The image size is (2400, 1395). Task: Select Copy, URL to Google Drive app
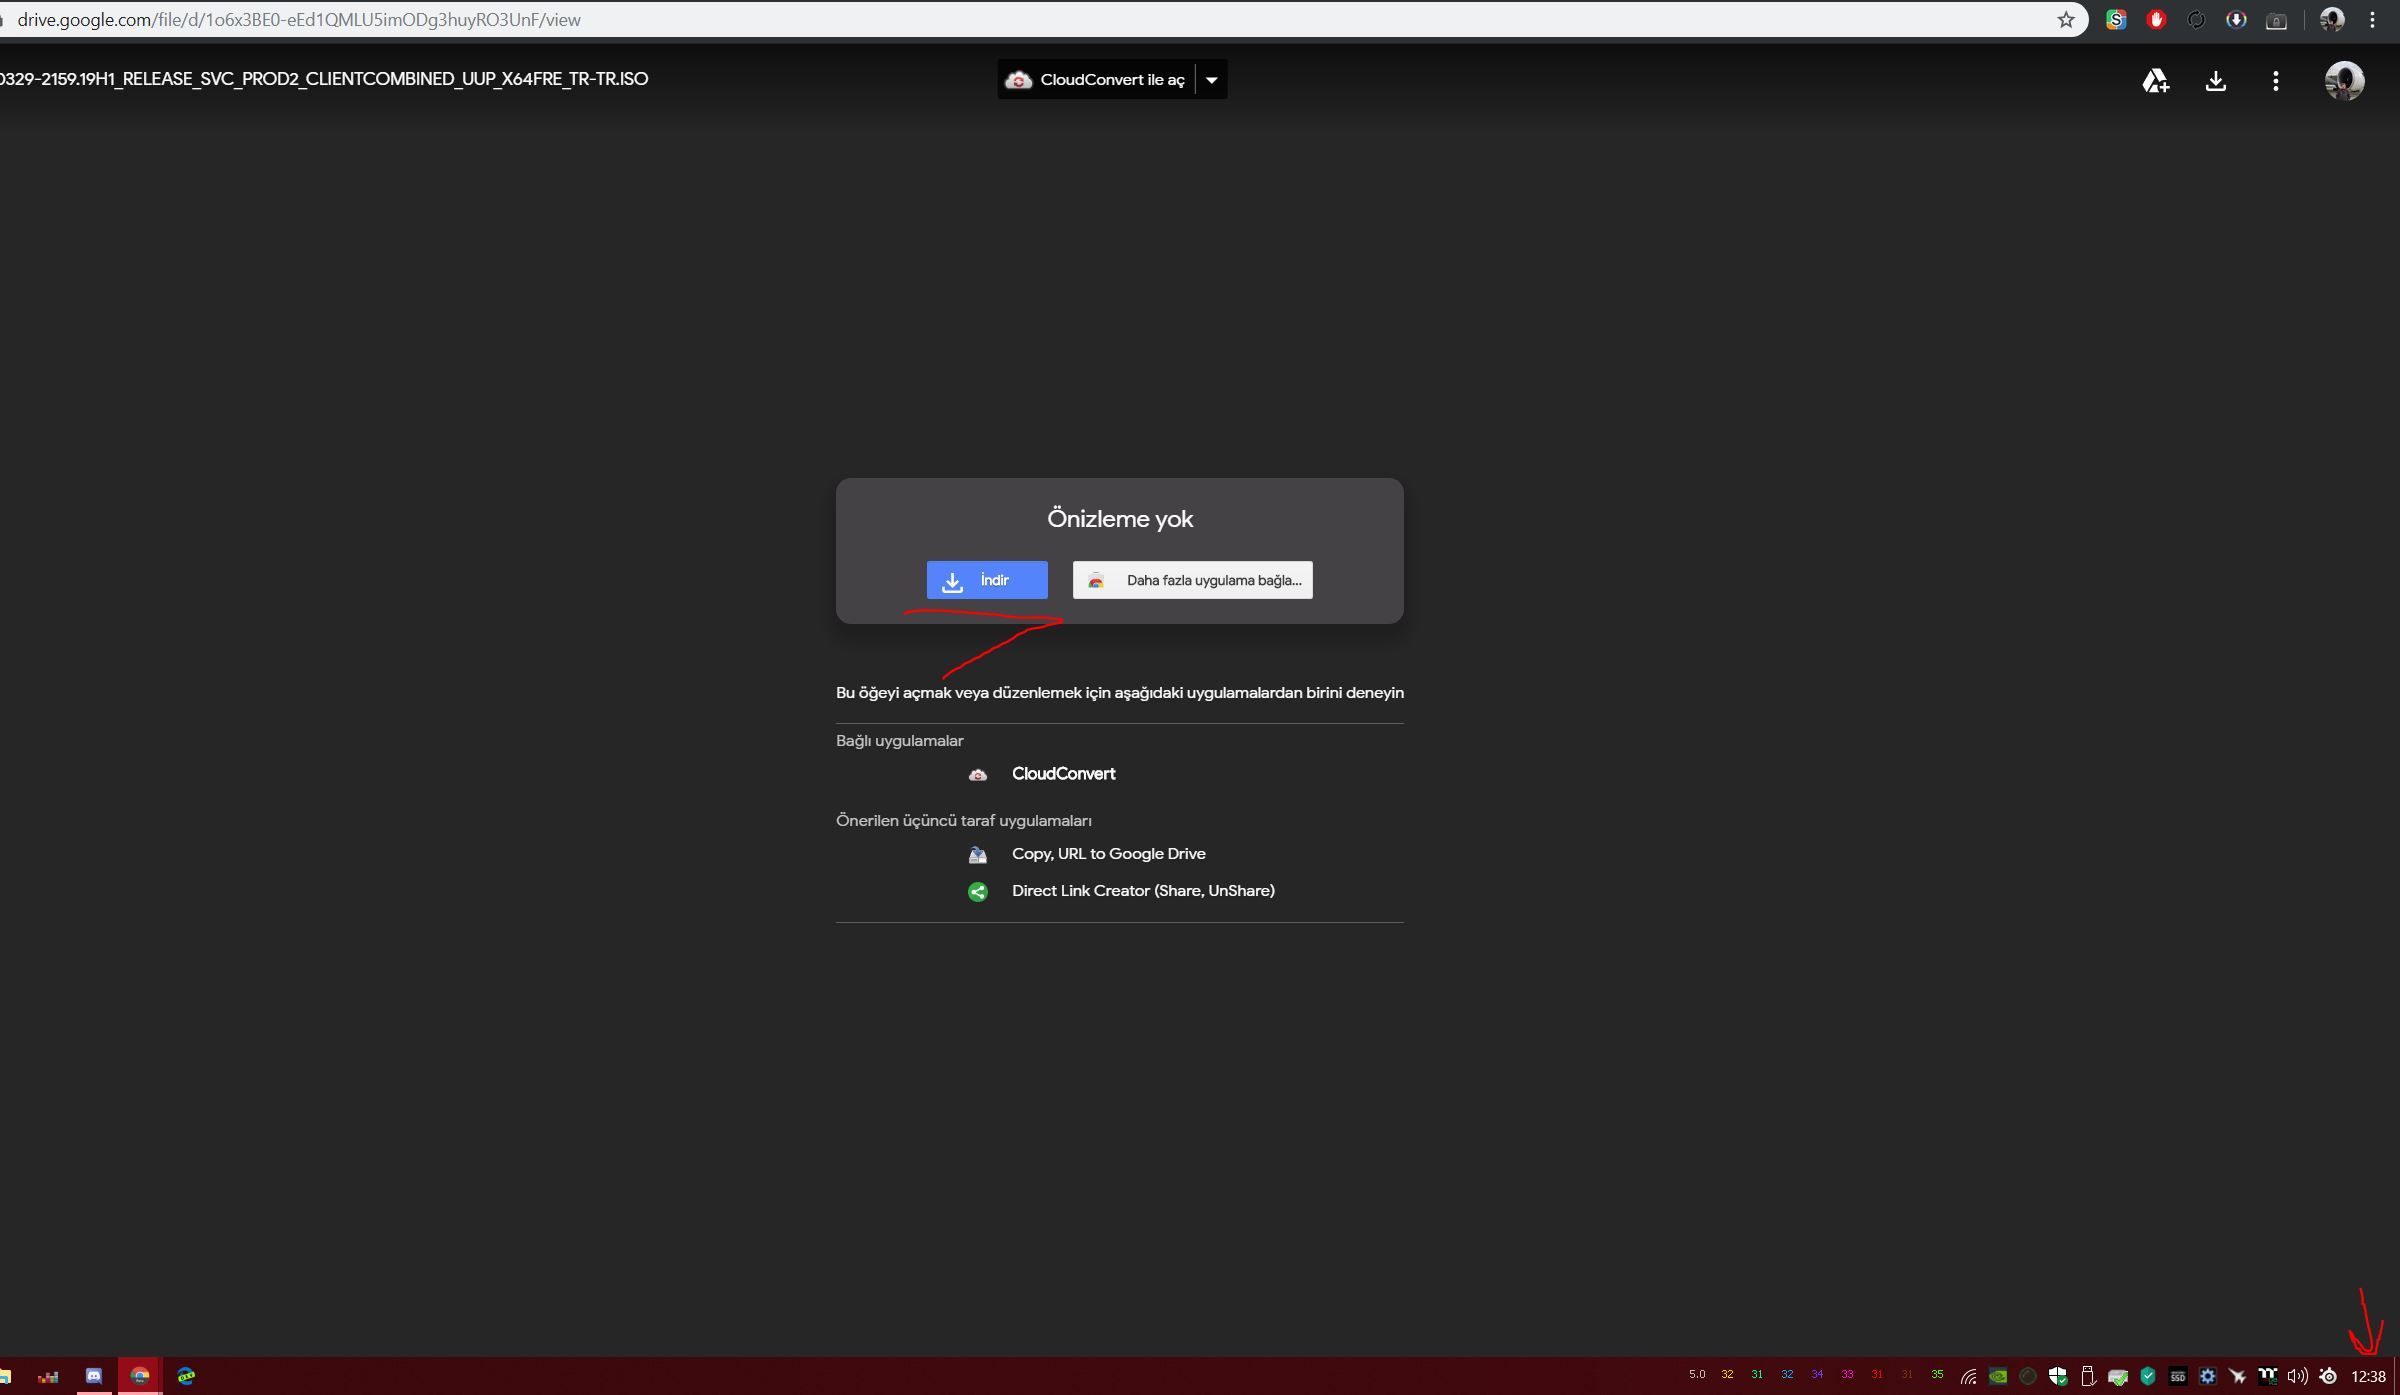pos(1108,854)
